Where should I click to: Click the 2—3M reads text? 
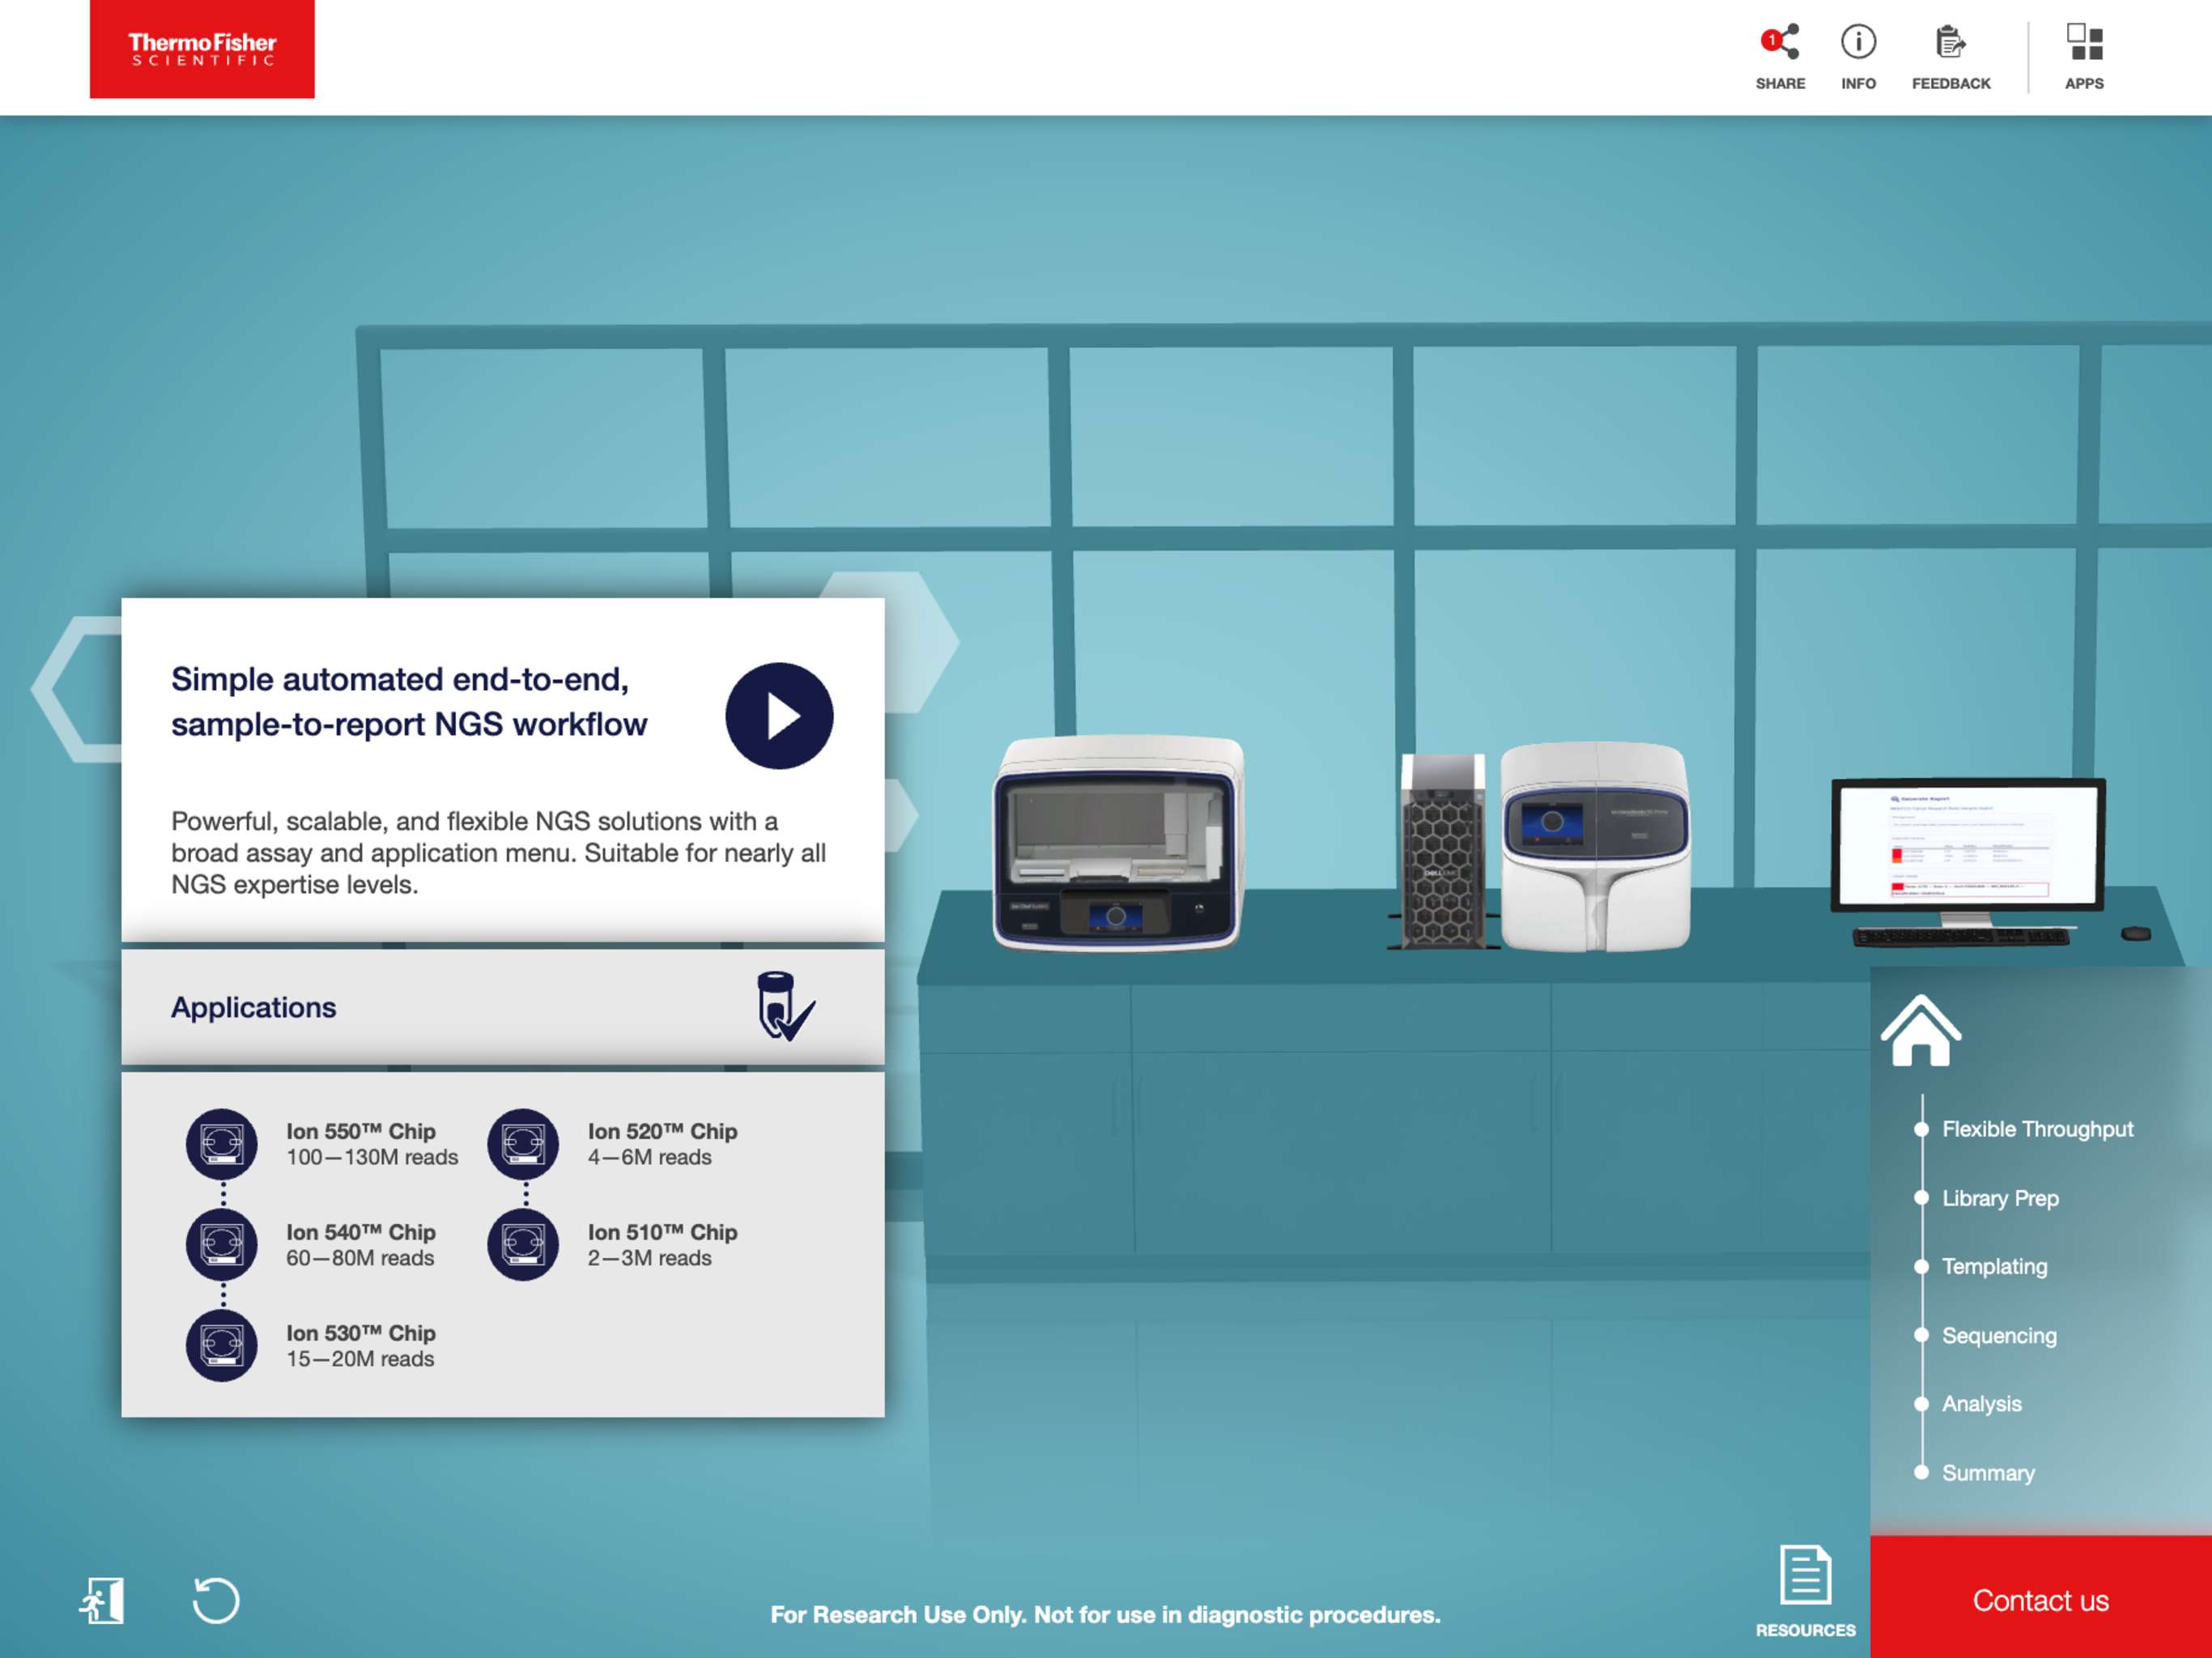[x=649, y=1258]
